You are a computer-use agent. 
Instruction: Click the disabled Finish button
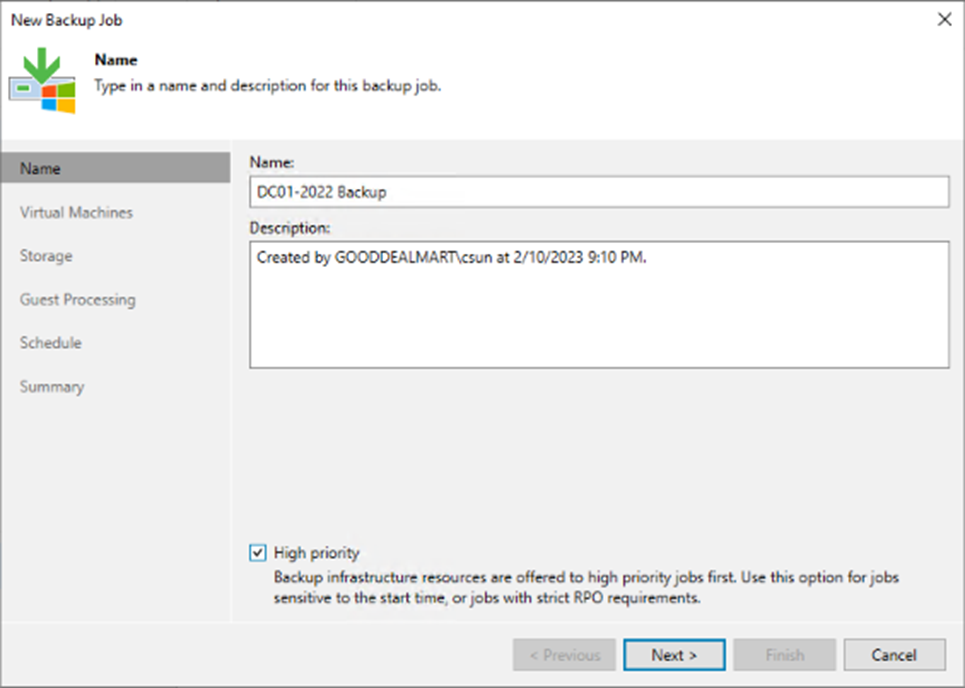(x=784, y=655)
